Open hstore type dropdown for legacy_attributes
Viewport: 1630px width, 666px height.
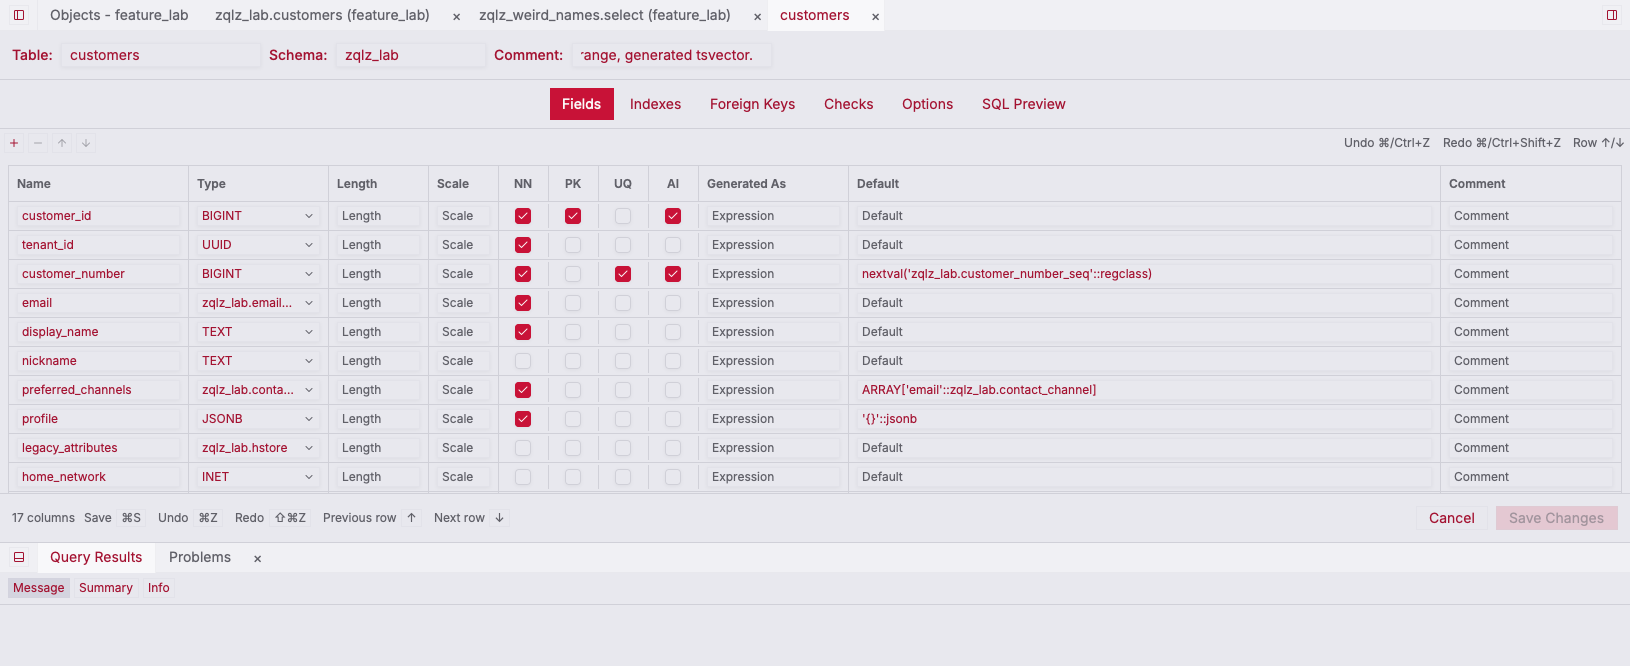[x=258, y=448]
